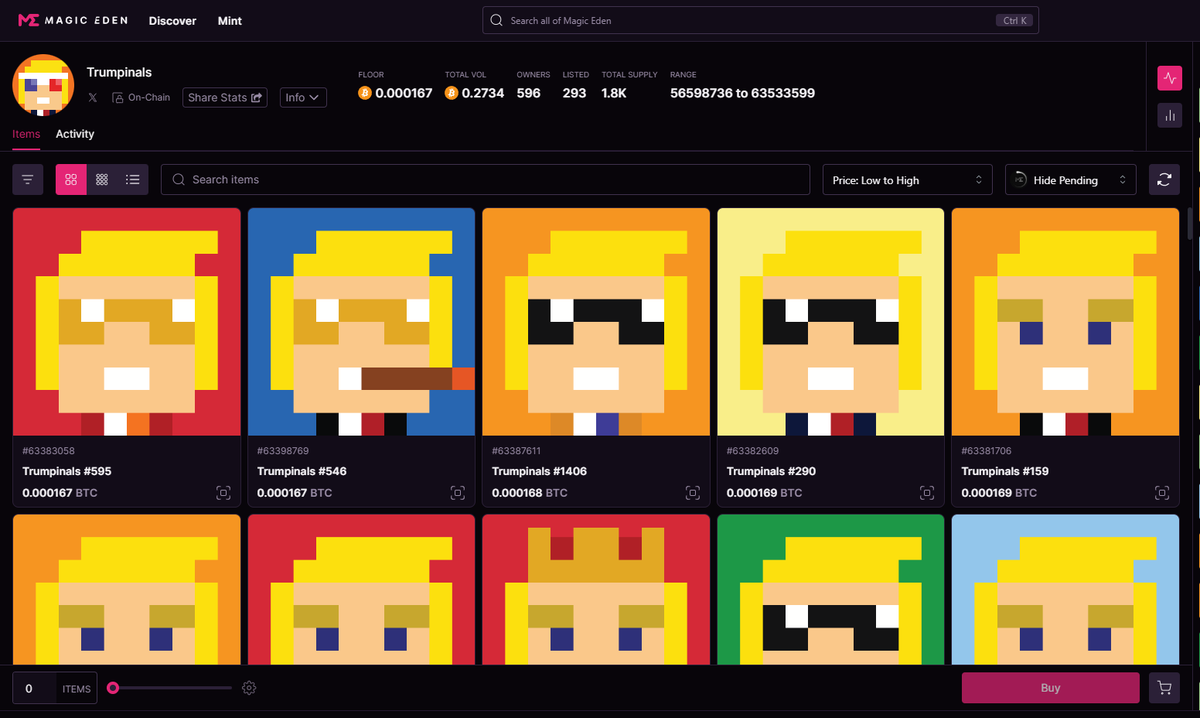
Task: Click the X (Twitter) icon under Trumpinals
Action: coord(93,97)
